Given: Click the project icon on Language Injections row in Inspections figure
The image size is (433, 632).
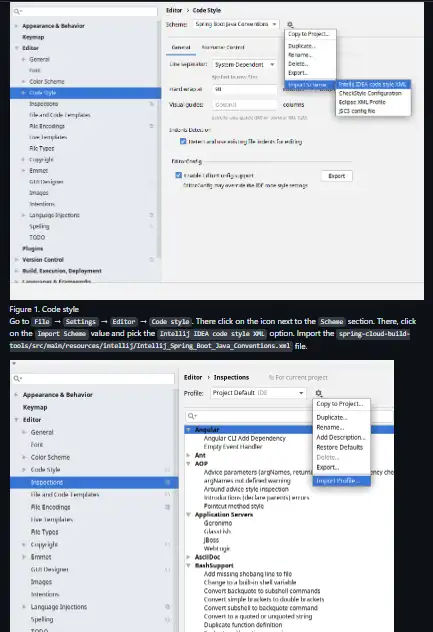Looking at the screenshot, I should click(167, 607).
